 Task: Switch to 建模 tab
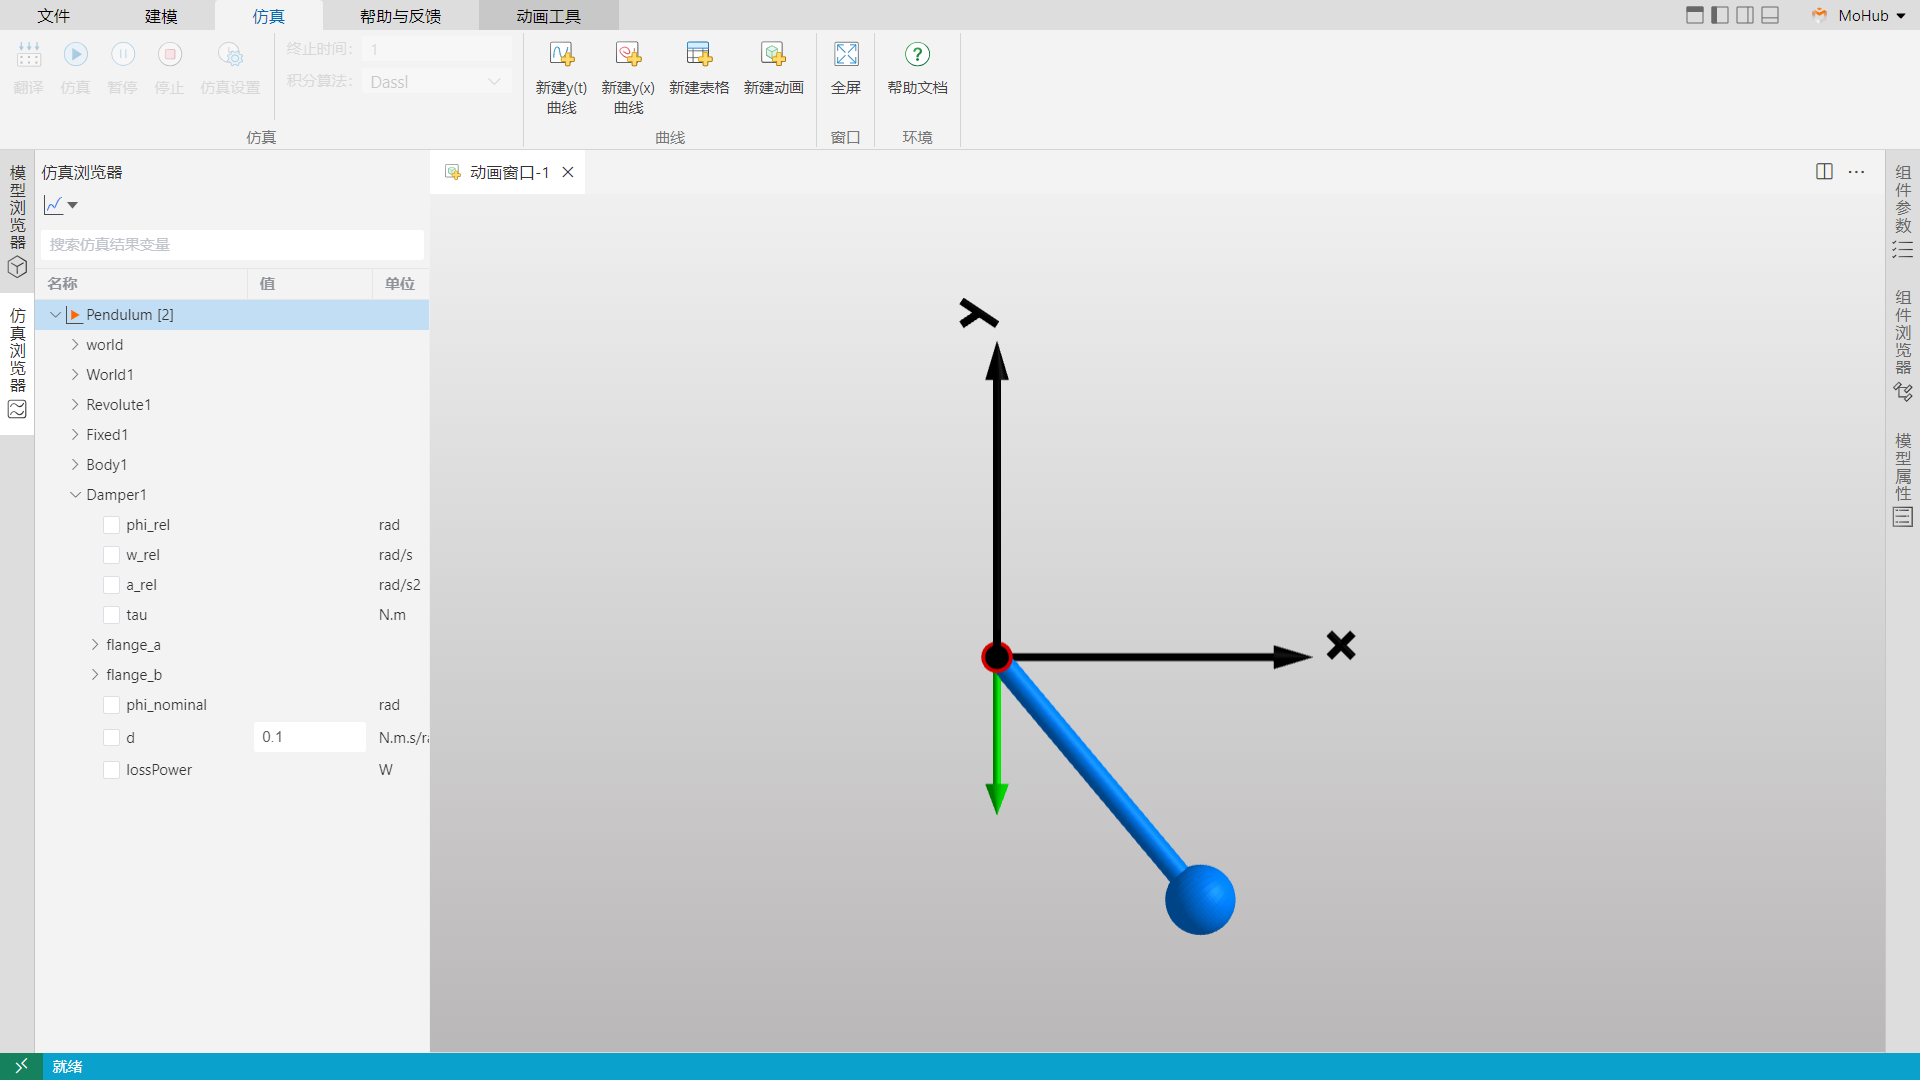coord(161,16)
